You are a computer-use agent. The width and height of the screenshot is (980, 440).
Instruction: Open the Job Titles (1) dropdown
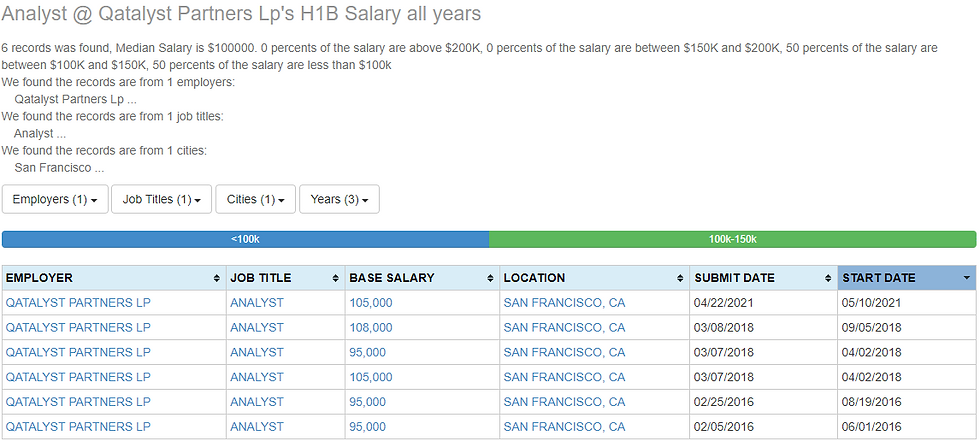pos(161,199)
